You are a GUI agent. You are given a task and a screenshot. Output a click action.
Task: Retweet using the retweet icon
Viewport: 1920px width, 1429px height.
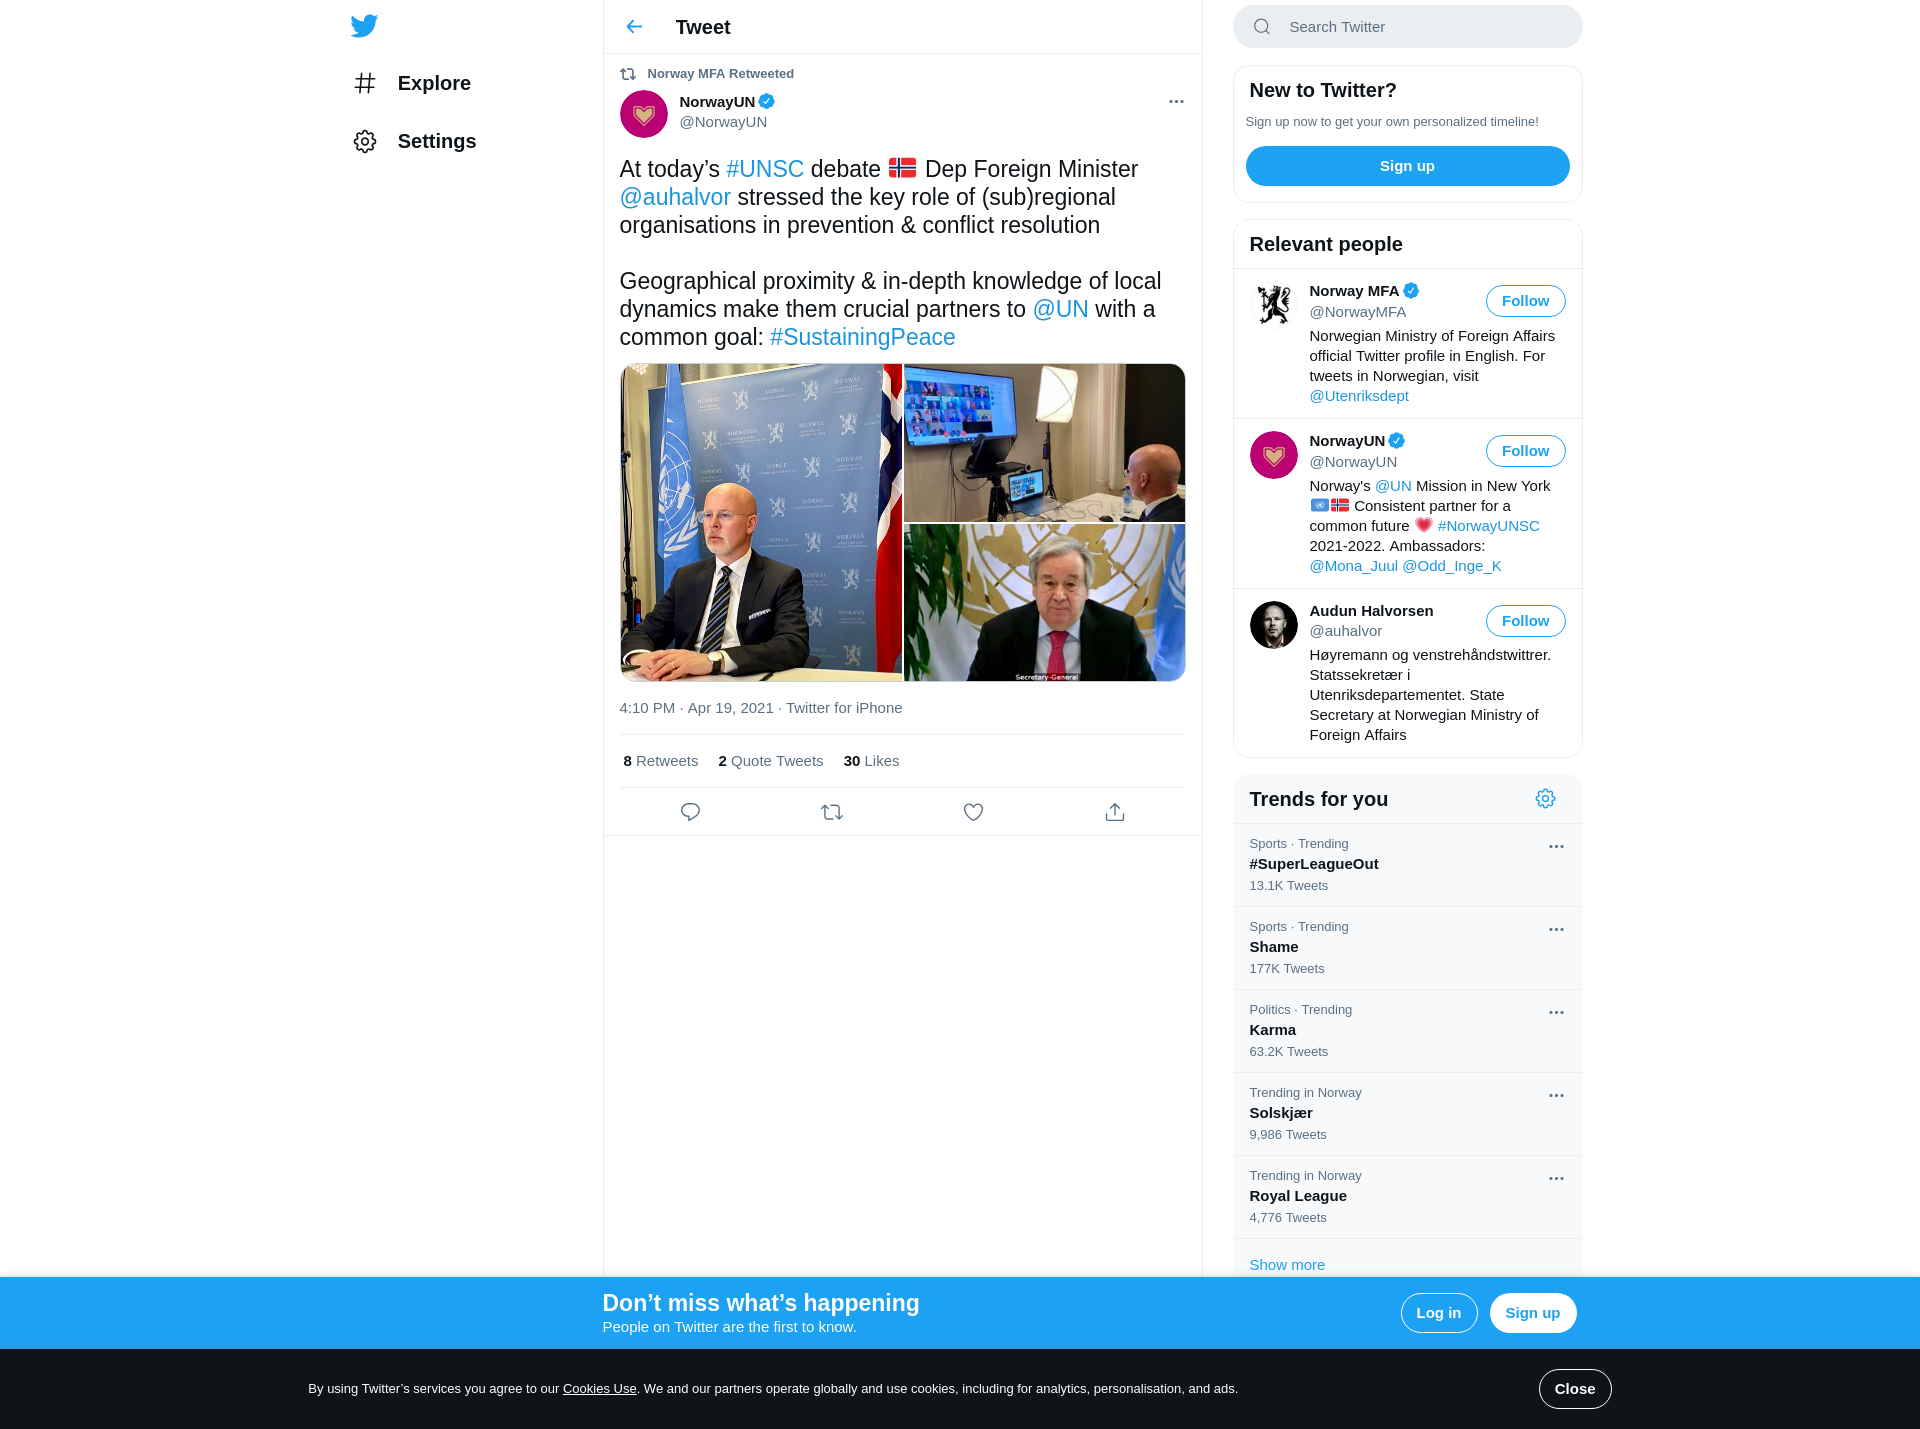tap(832, 812)
